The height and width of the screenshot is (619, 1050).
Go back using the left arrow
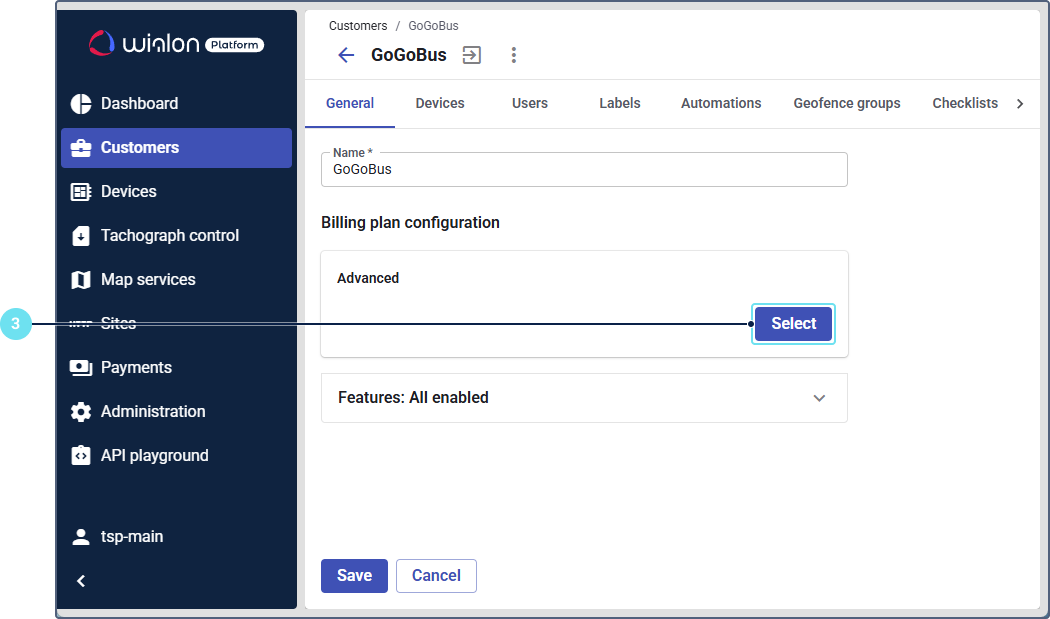click(346, 55)
